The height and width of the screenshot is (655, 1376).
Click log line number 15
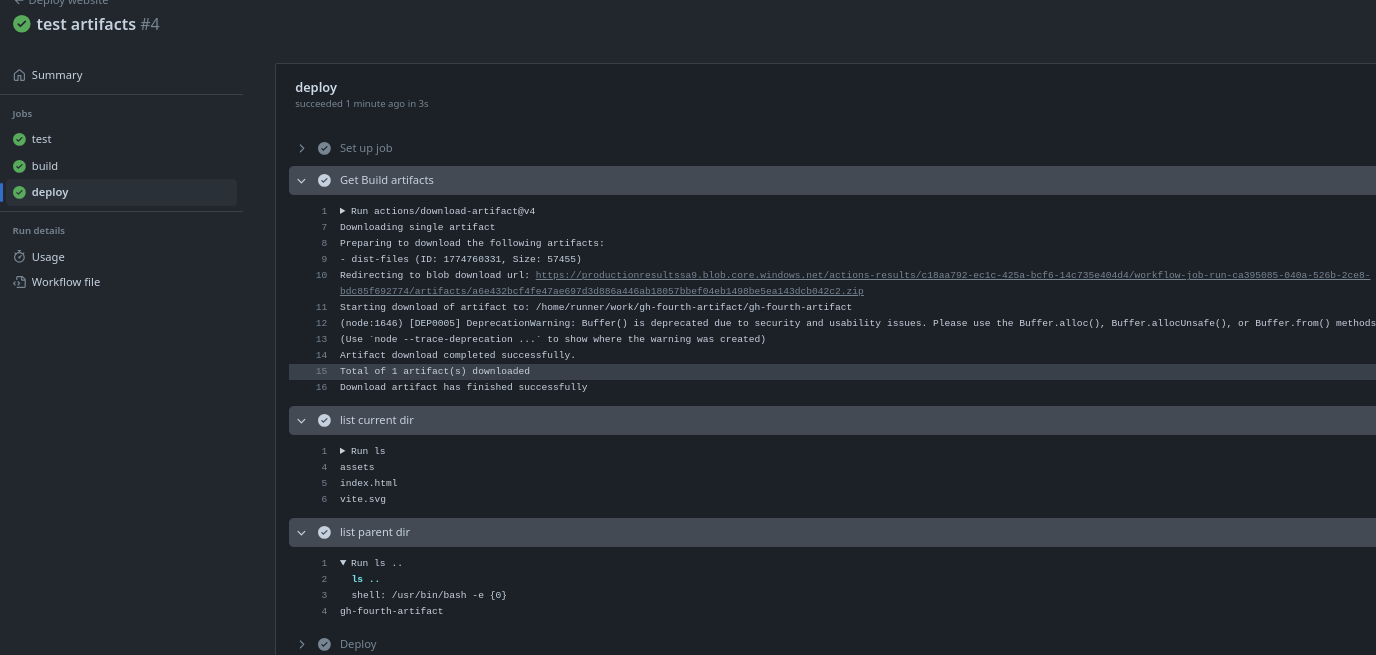coord(321,371)
